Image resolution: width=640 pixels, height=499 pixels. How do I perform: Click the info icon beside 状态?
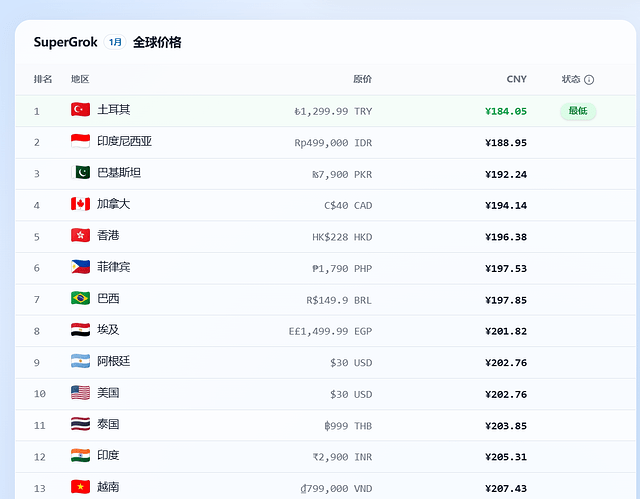tap(589, 80)
